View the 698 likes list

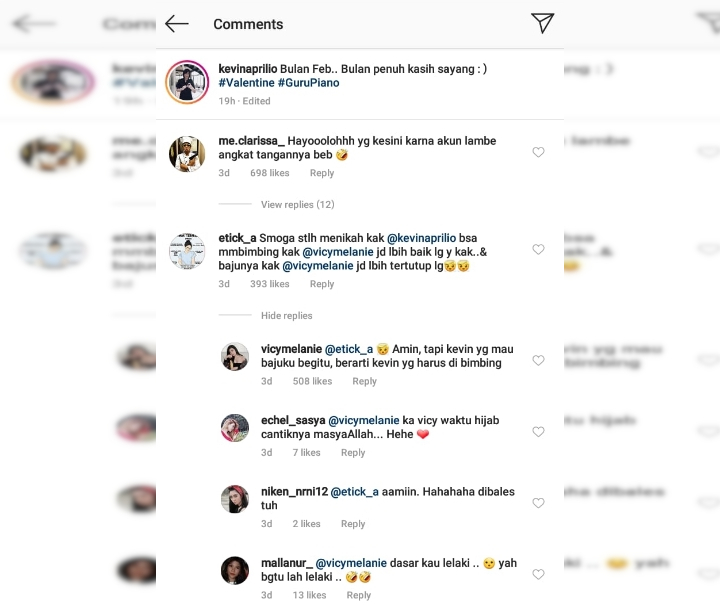(270, 173)
